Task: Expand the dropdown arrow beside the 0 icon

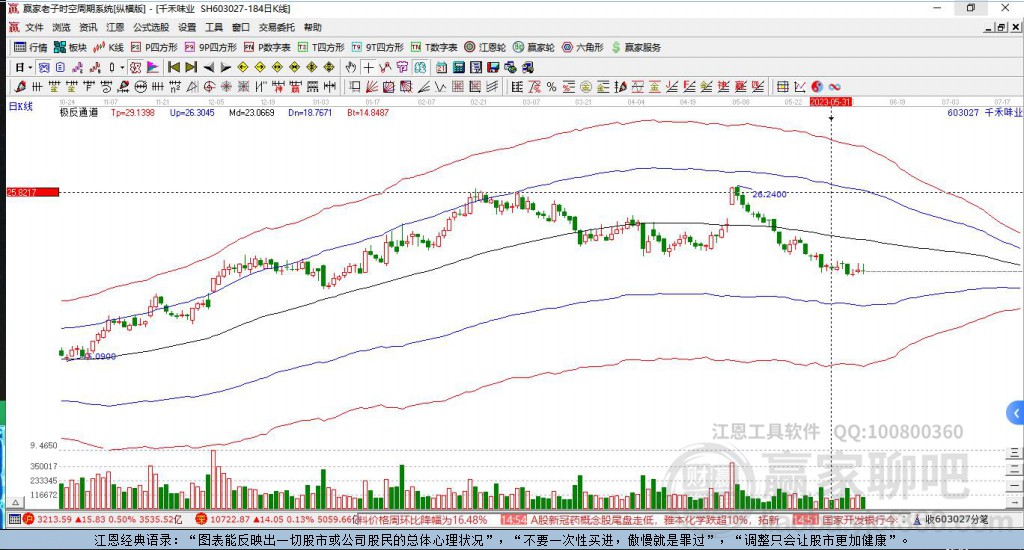Action: 122,67
